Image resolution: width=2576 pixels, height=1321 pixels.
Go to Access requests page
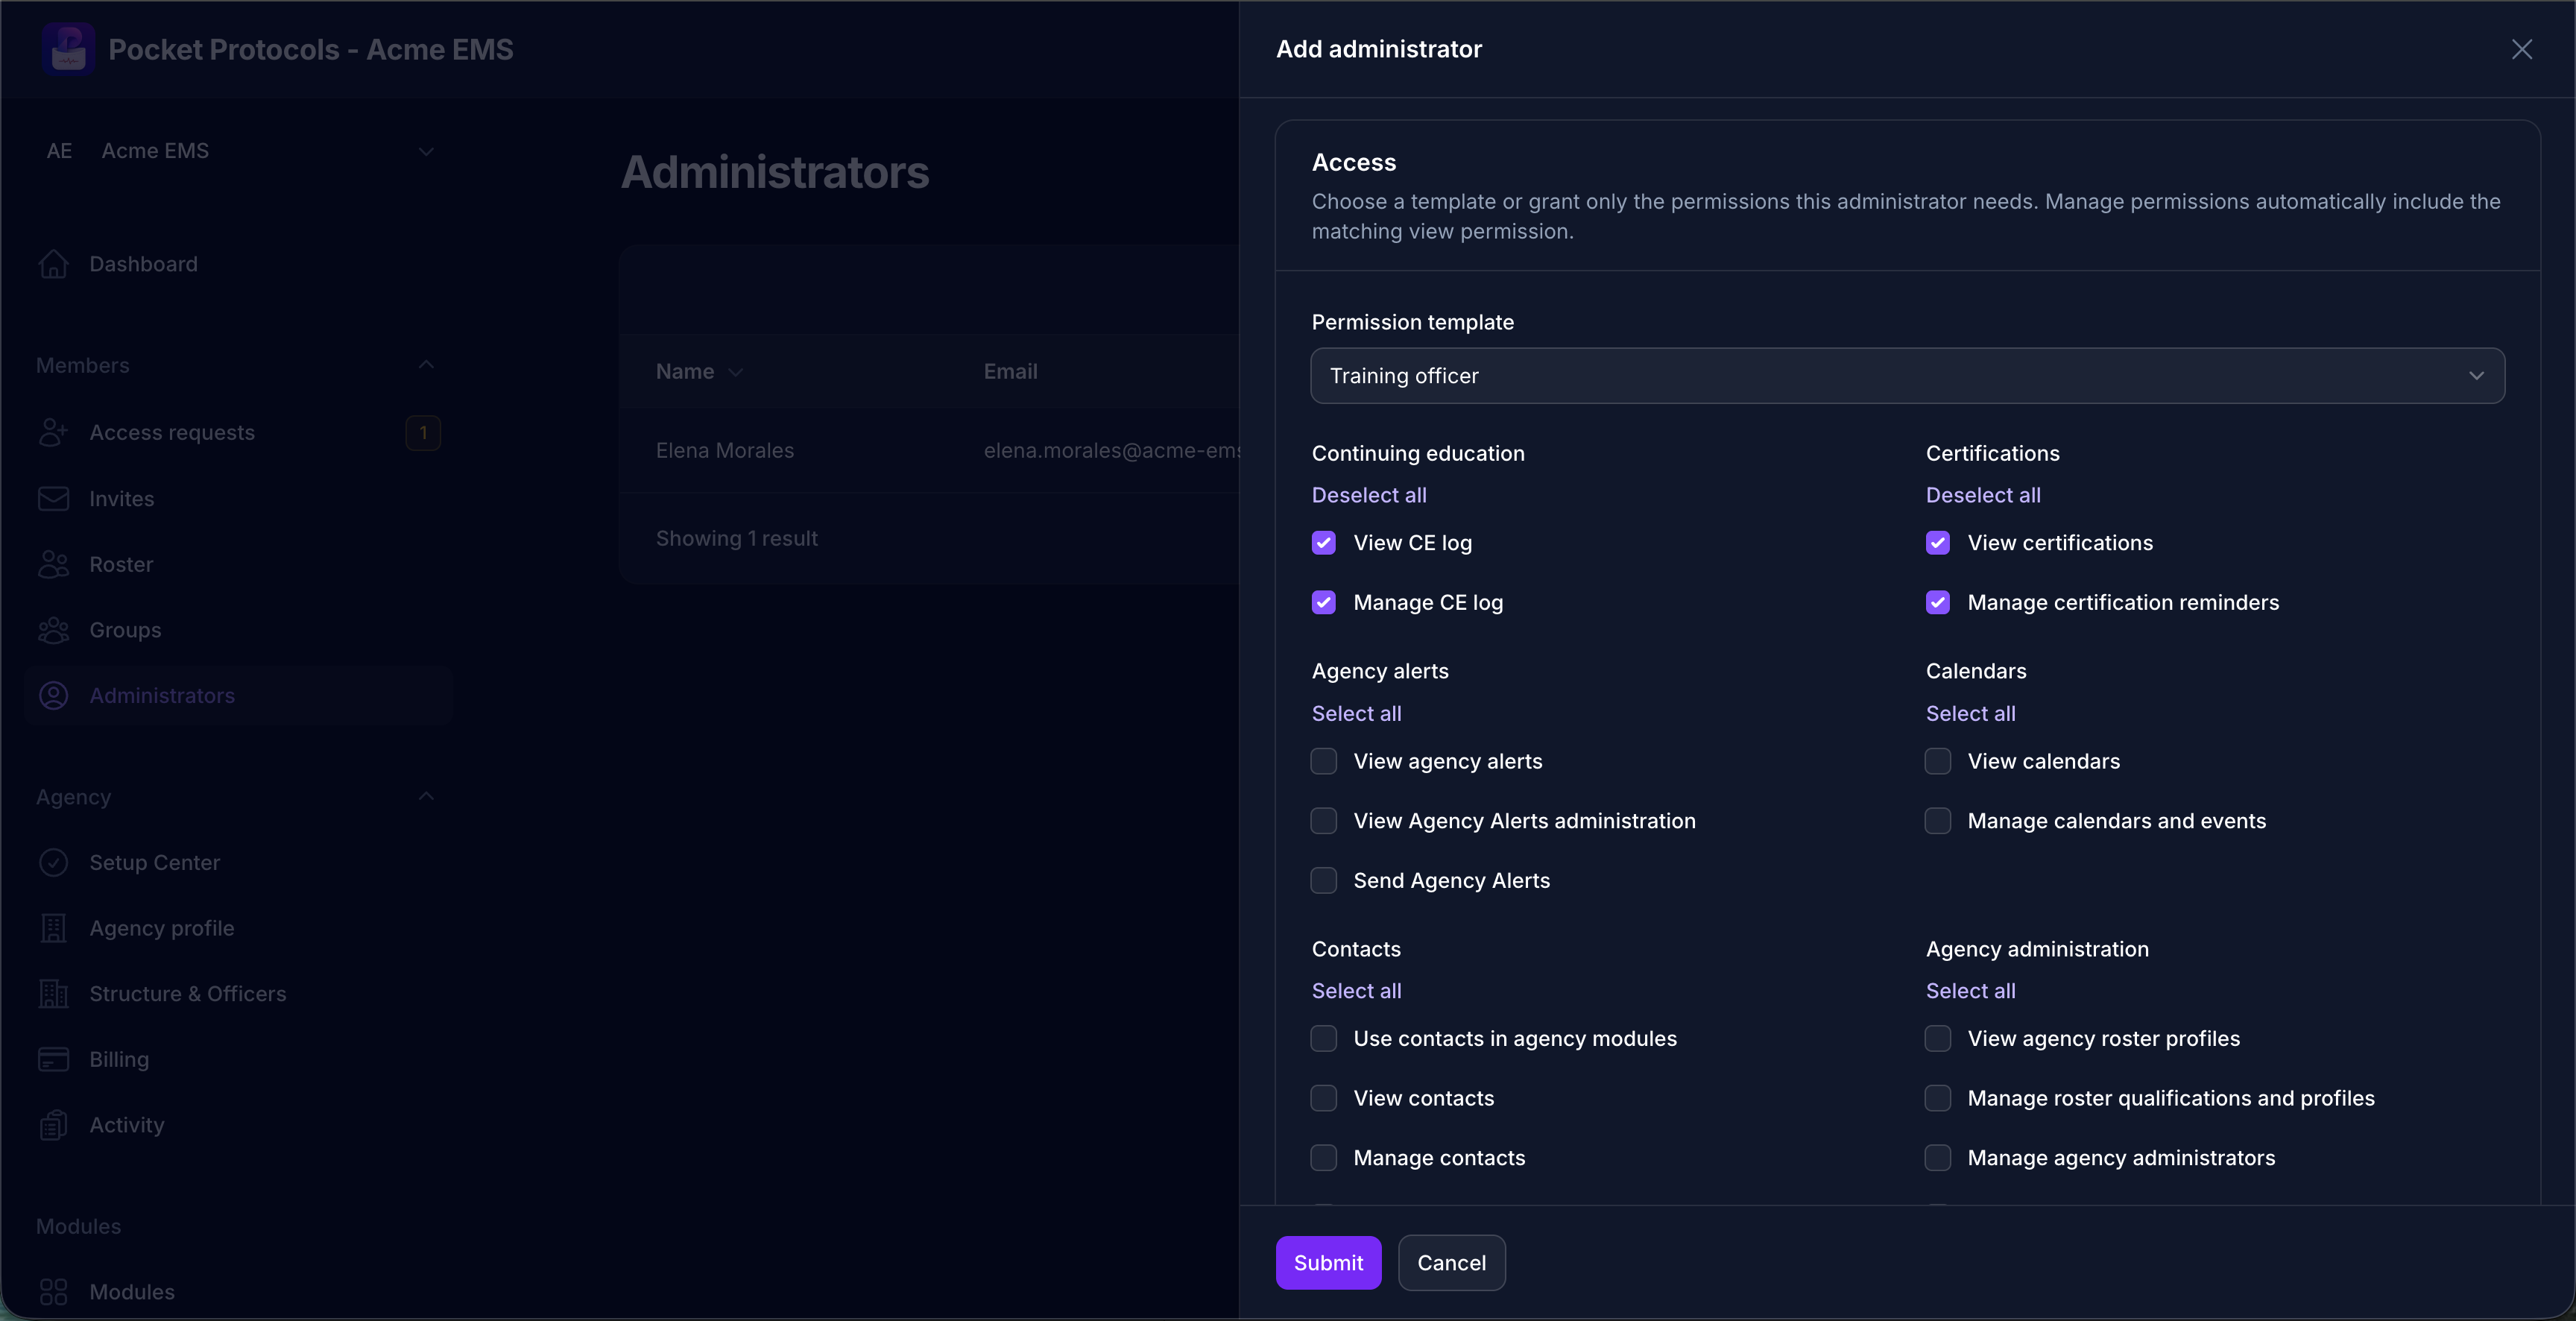[x=239, y=432]
